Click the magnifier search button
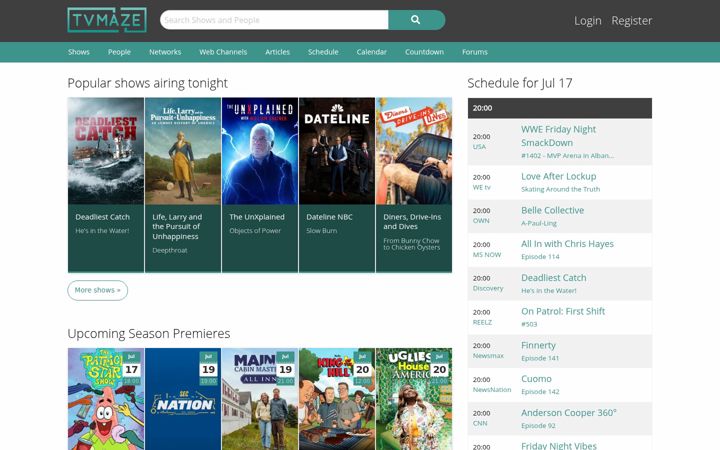This screenshot has height=450, width=720. click(416, 20)
